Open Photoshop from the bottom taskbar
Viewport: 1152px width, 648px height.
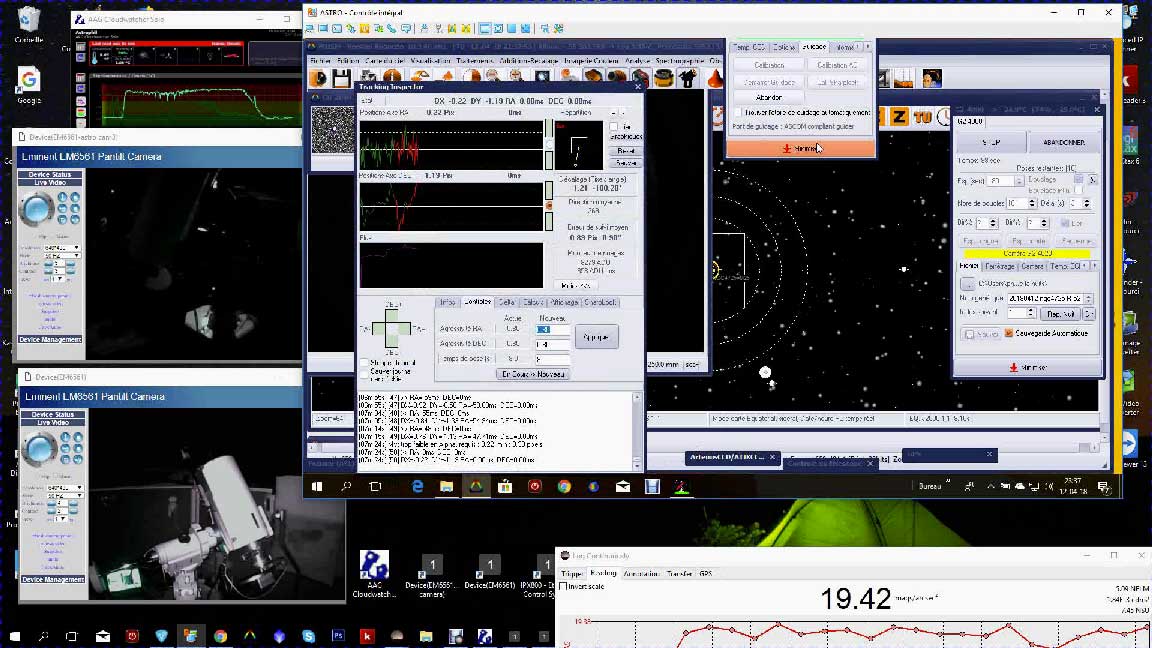coord(338,636)
